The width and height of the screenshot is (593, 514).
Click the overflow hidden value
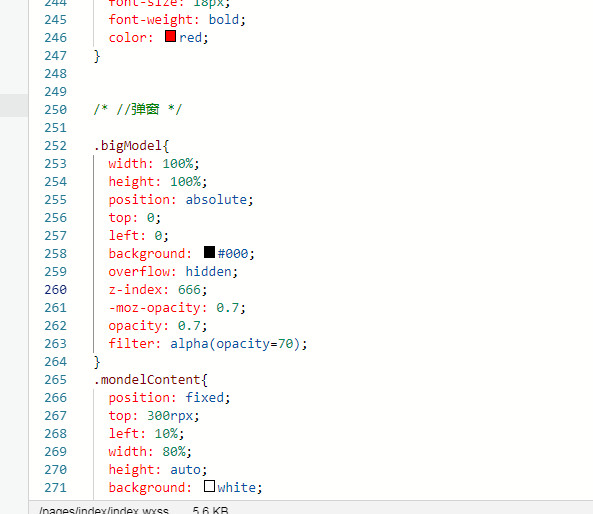click(x=208, y=272)
